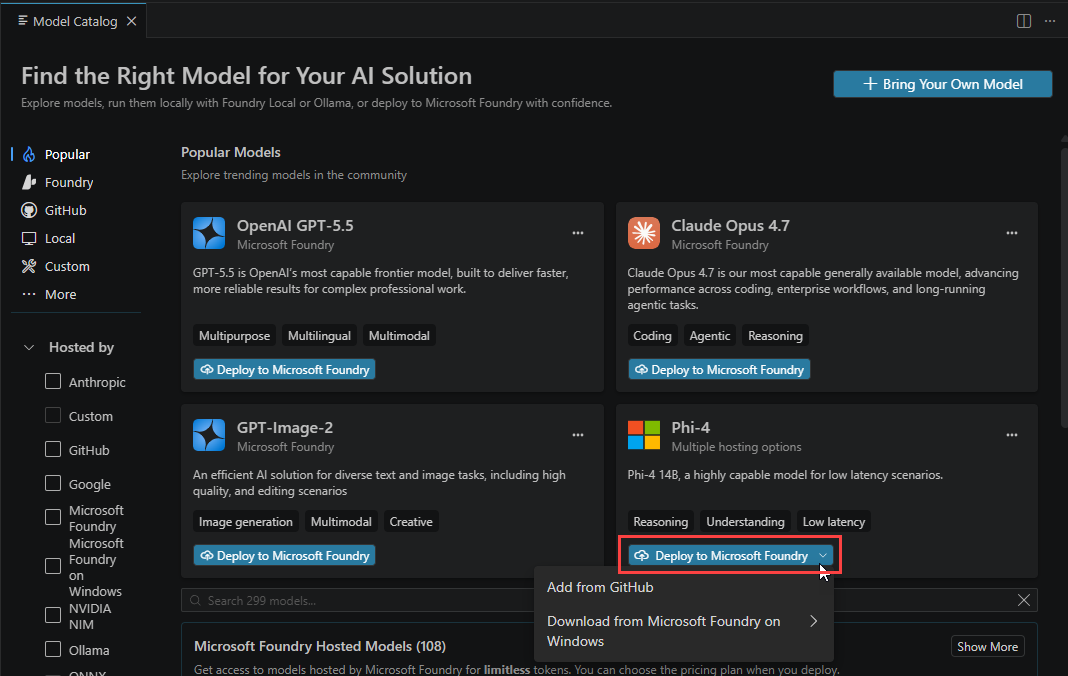Click the Multilingual tag on GPT-5.5

coord(319,336)
